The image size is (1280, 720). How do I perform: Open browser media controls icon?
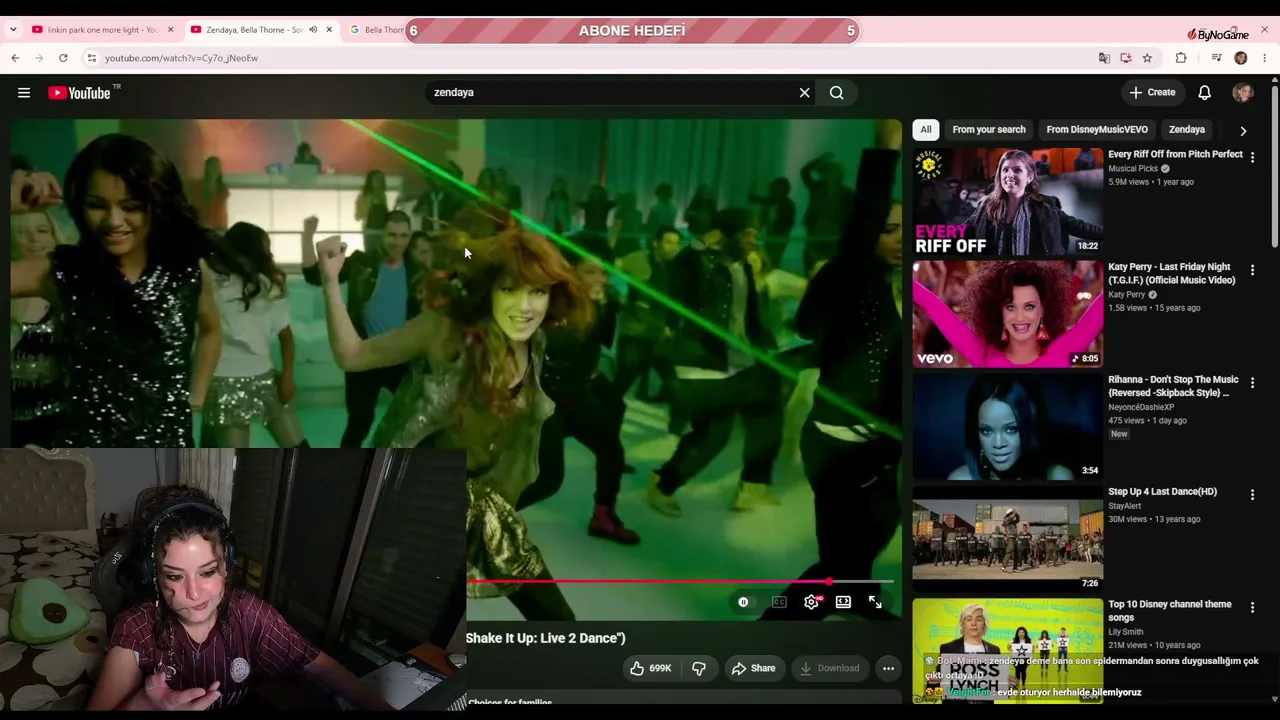tap(1216, 58)
